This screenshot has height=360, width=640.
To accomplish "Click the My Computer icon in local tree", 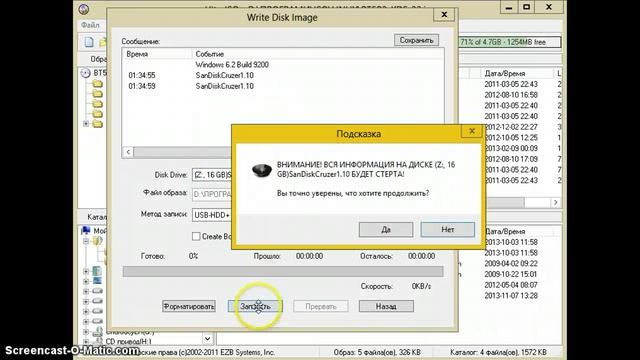I will point(86,231).
